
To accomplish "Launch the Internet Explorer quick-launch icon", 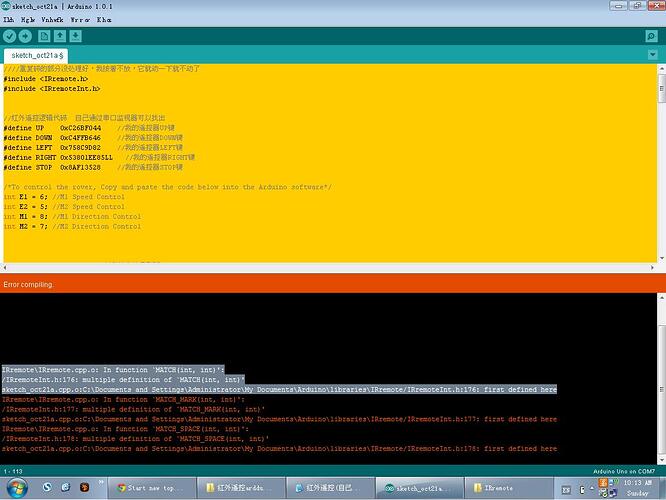I will pyautogui.click(x=65, y=487).
